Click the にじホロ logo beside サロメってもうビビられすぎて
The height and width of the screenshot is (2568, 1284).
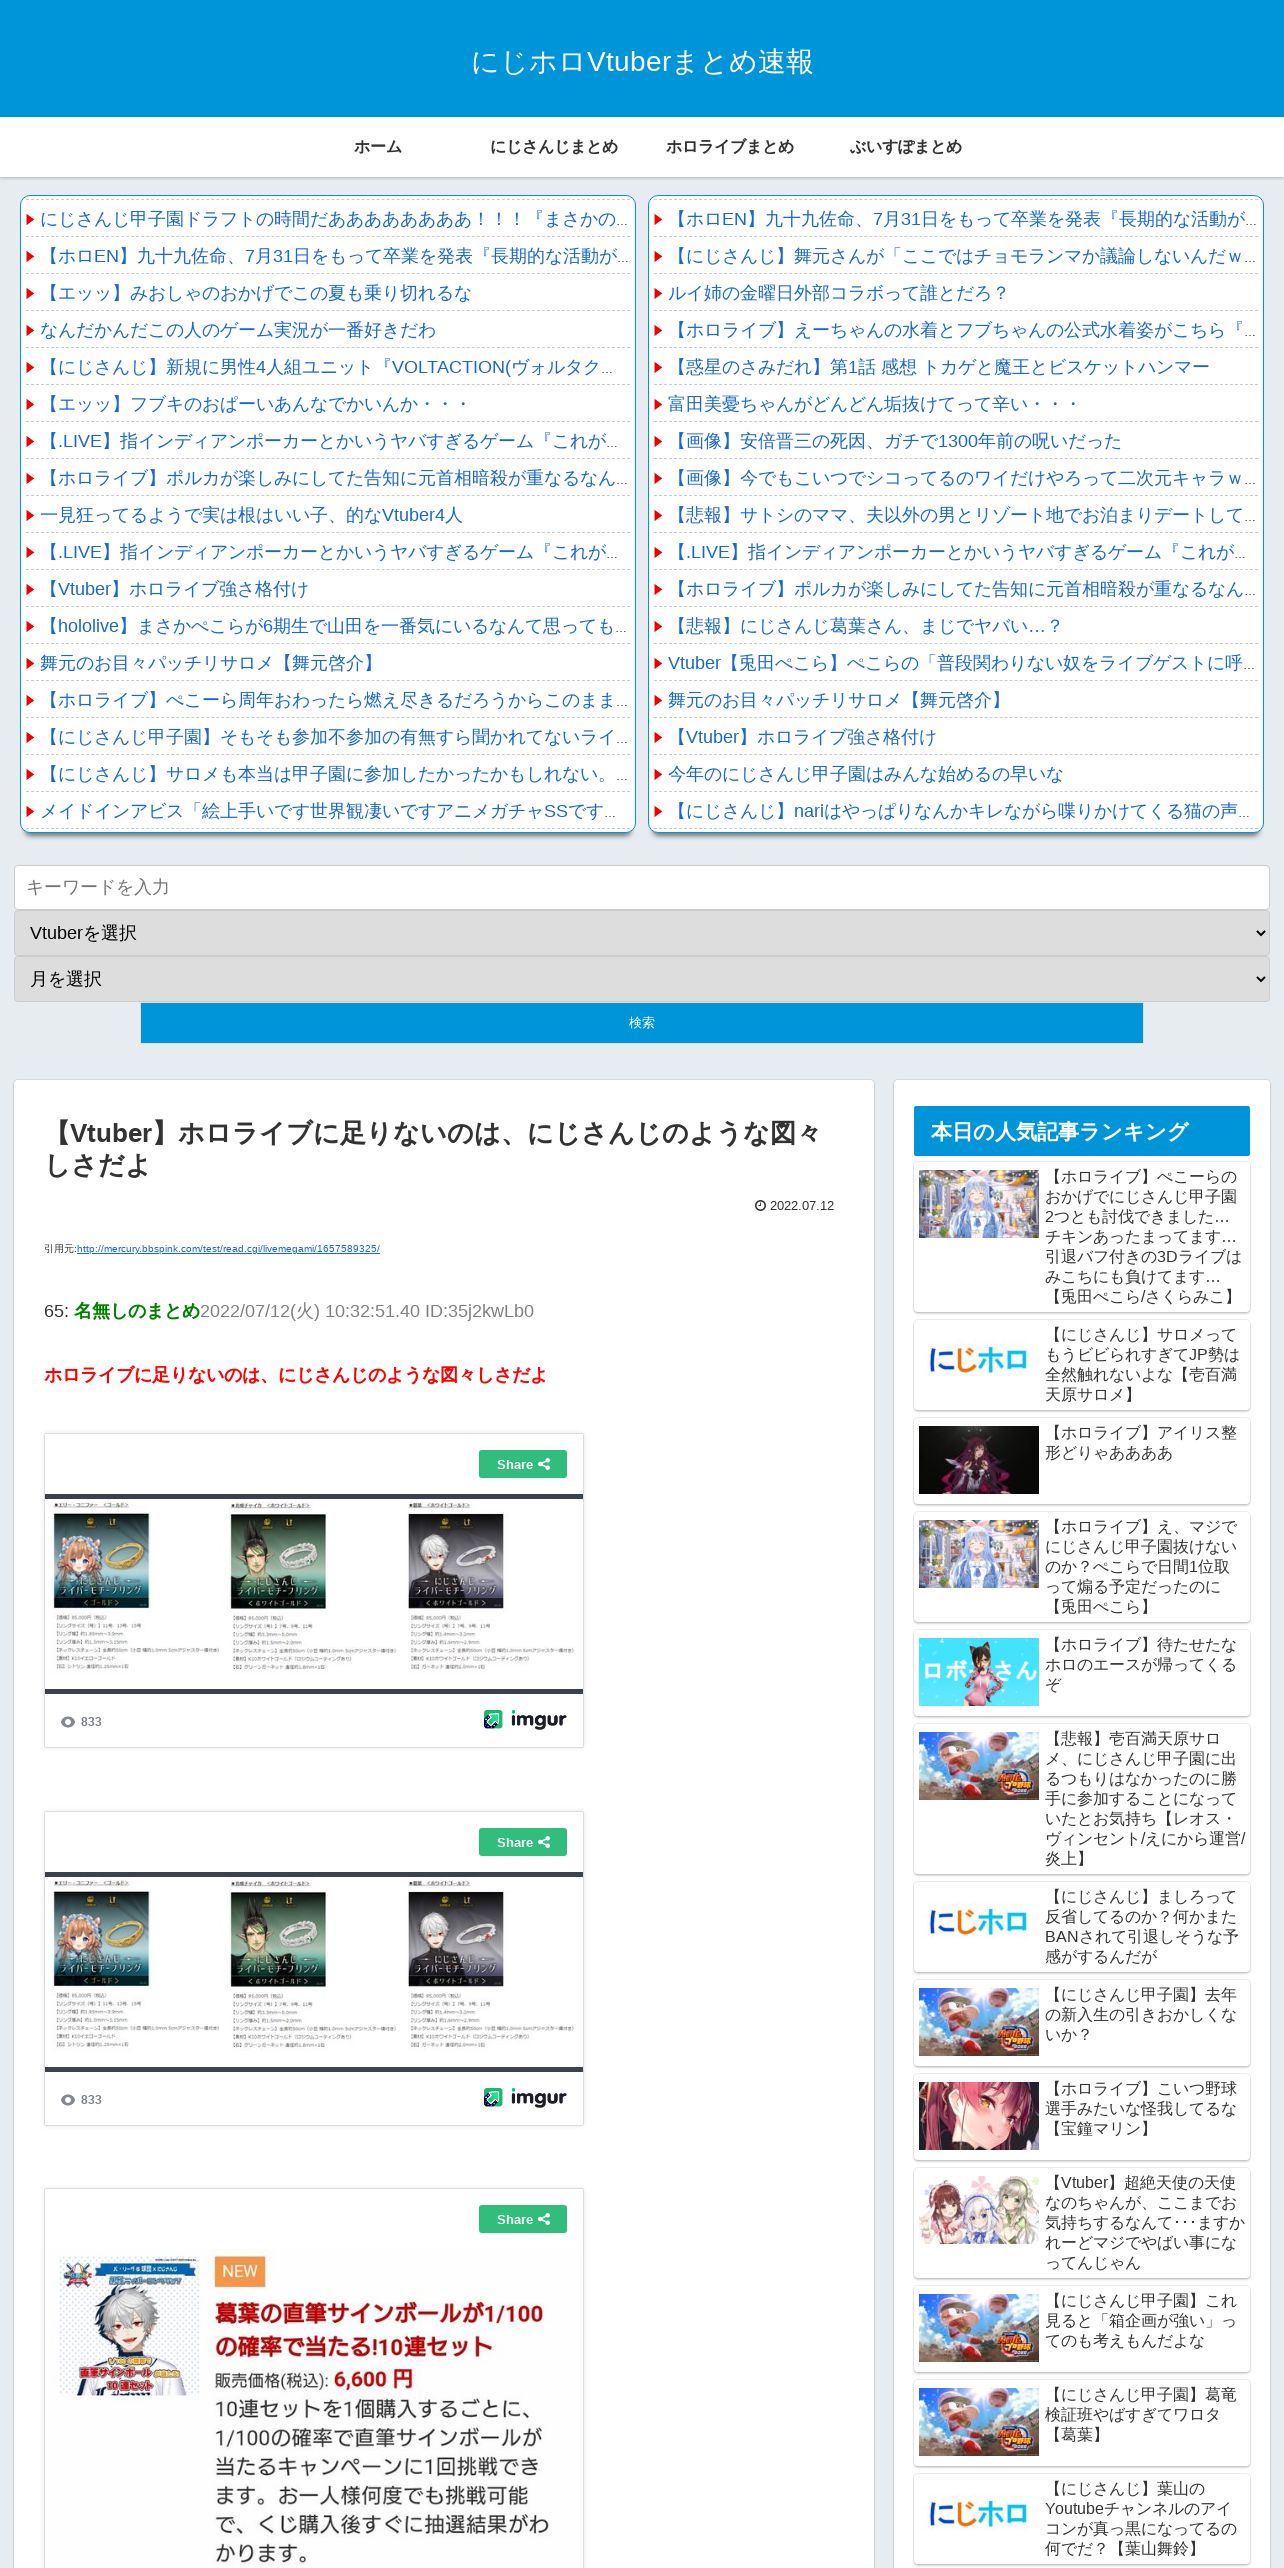pos(979,1360)
